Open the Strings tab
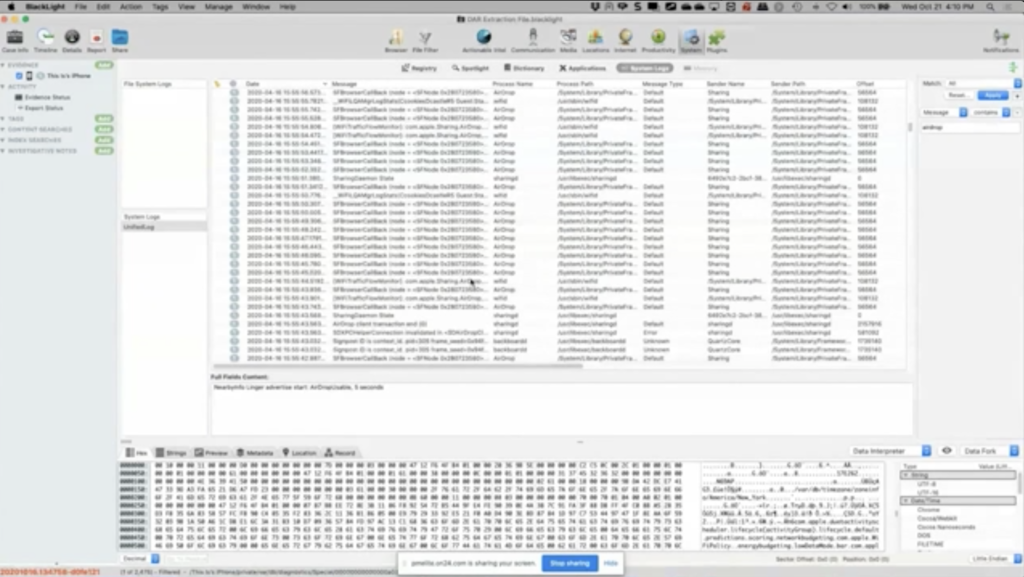Viewport: 1024px width, 577px height. [171, 452]
